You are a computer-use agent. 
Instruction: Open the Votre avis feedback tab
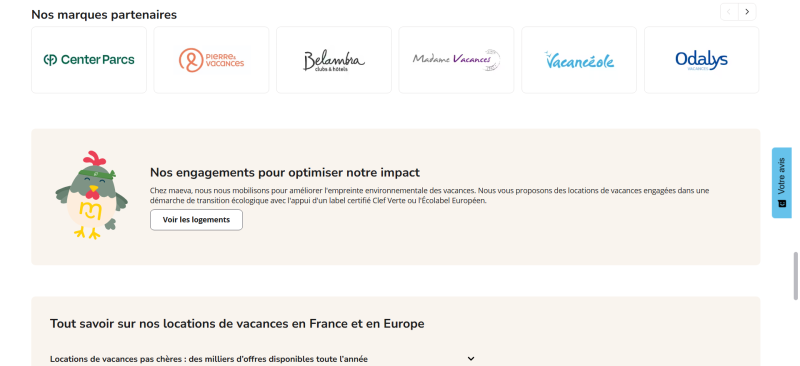782,183
